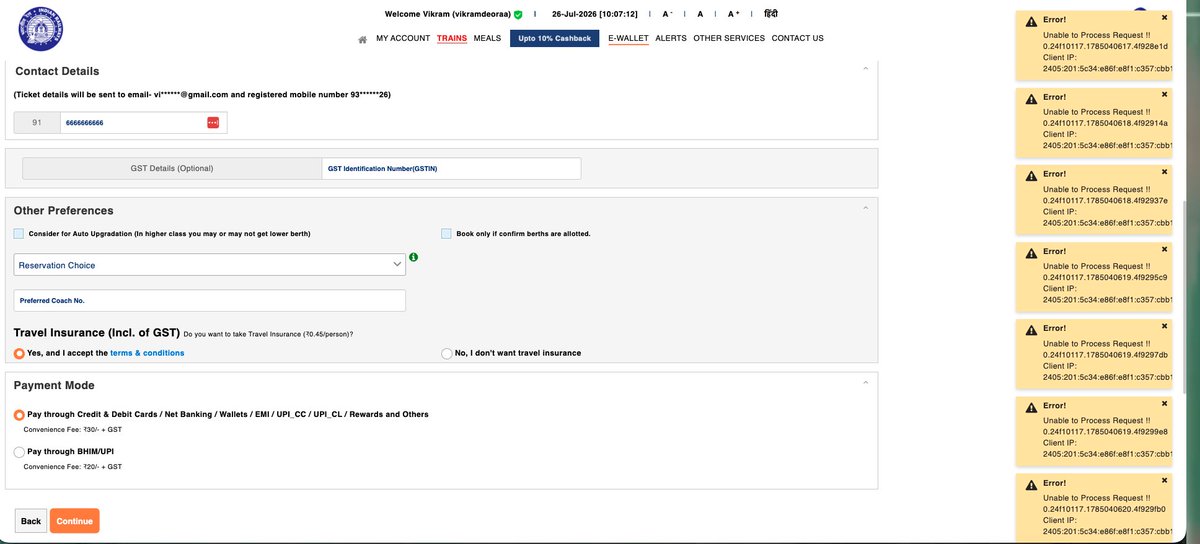This screenshot has height=544, width=1200.
Task: Tick Book only if confirm berths allotted
Action: click(447, 234)
